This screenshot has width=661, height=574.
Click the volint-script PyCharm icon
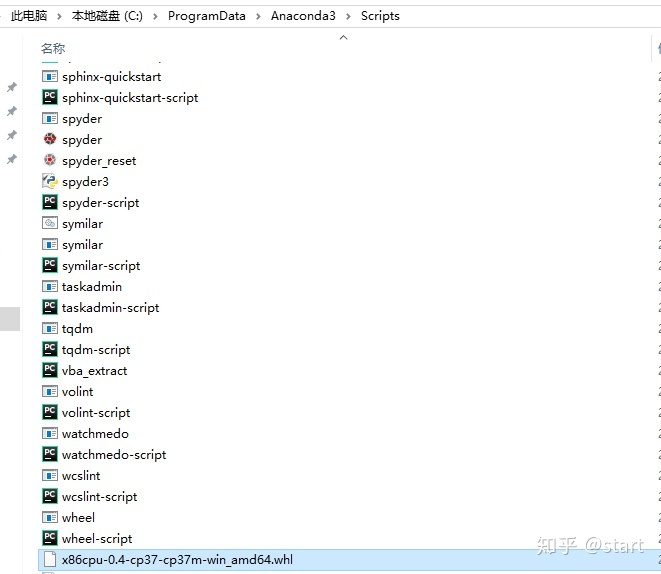click(50, 412)
